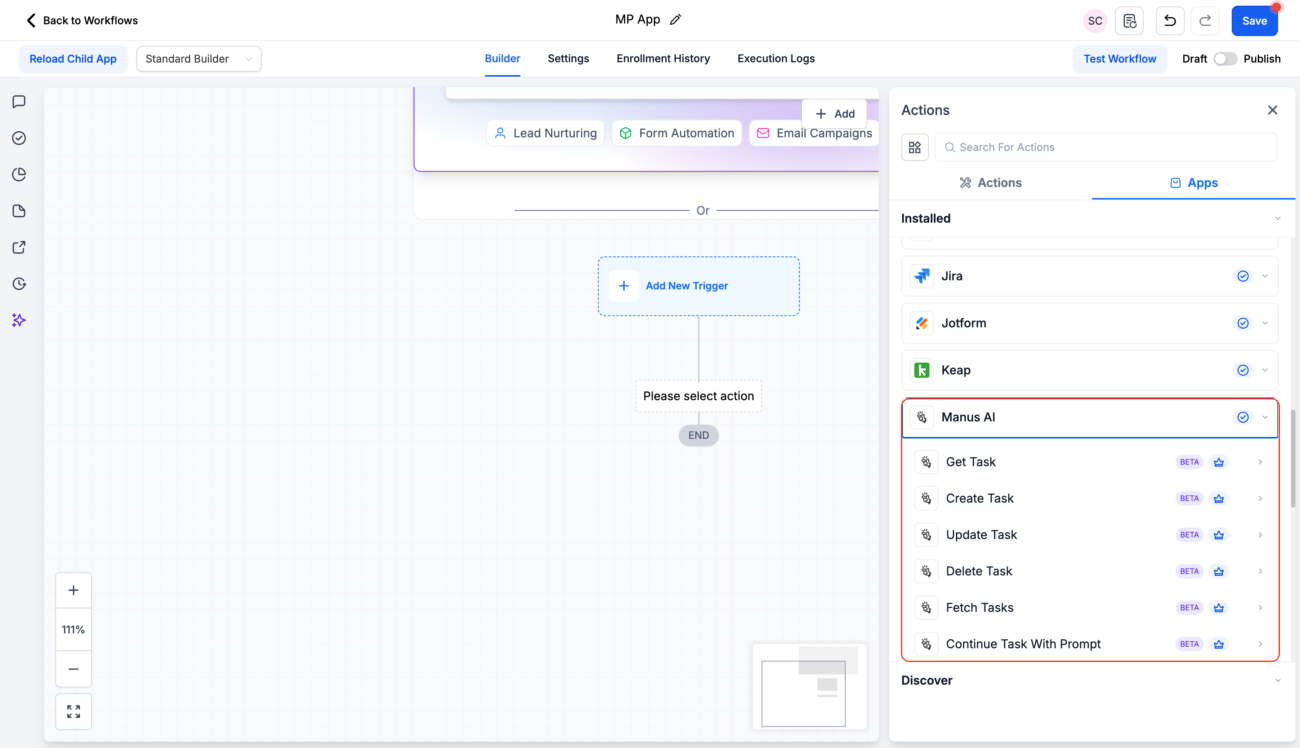This screenshot has height=748, width=1300.
Task: Click the redo arrow in the top toolbar
Action: pos(1204,20)
